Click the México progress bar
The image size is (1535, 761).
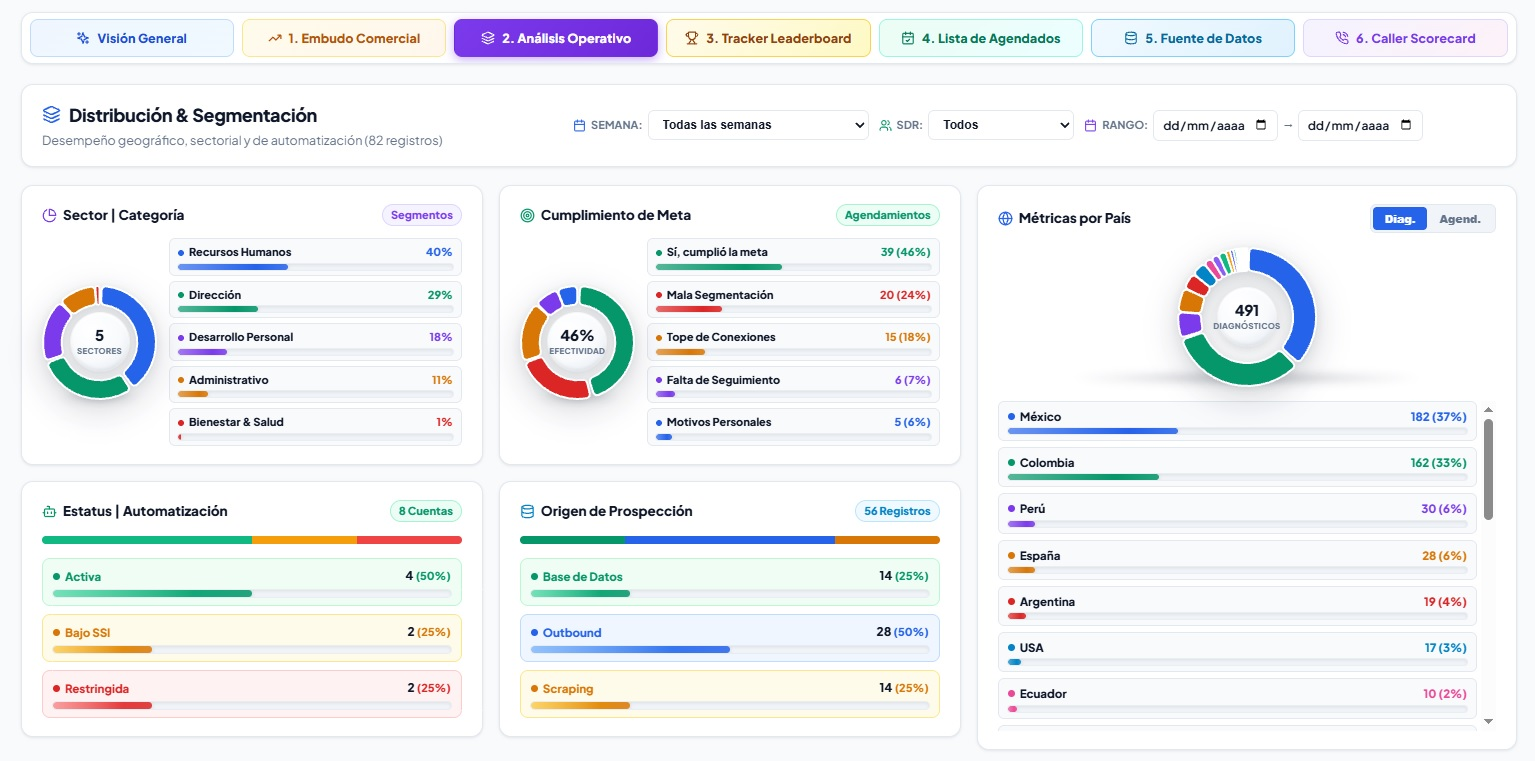1237,431
